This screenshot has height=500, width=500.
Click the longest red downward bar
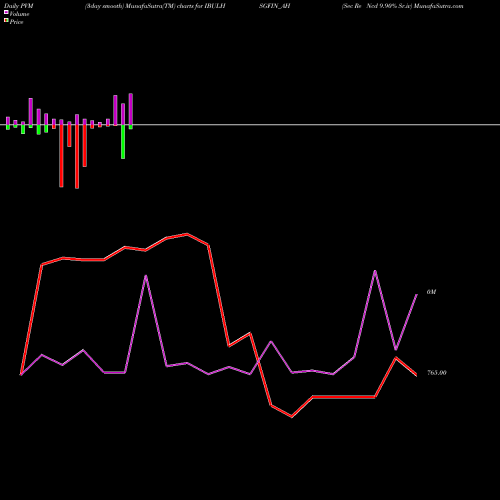(77, 157)
